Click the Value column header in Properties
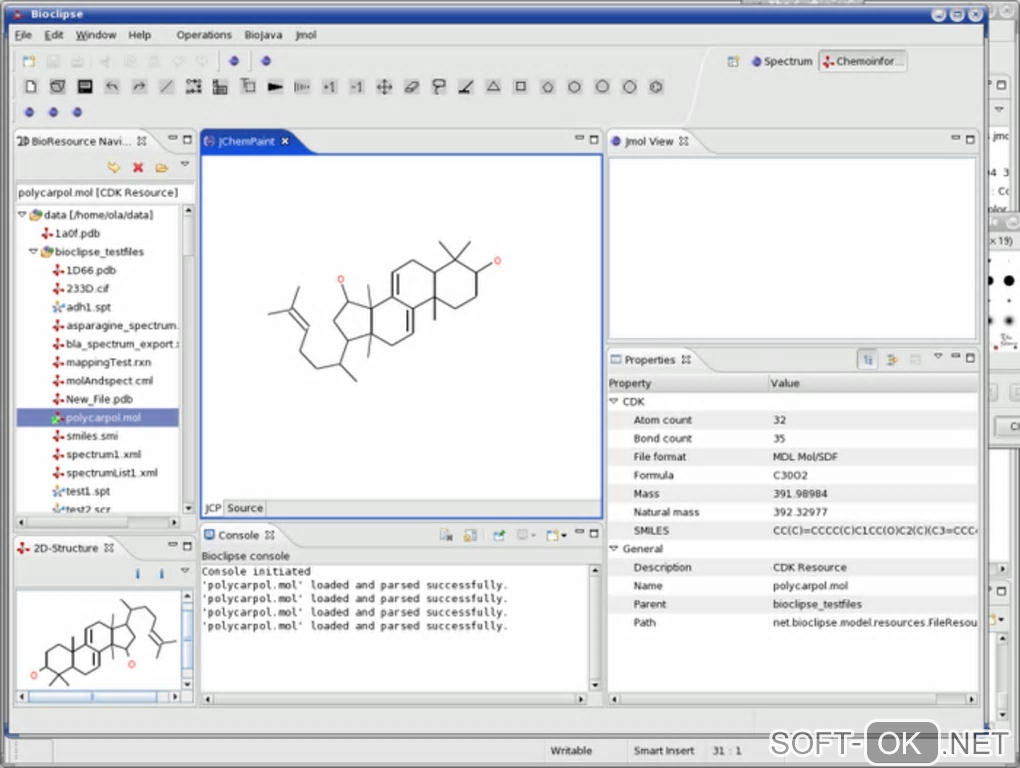The height and width of the screenshot is (768, 1020). point(873,383)
